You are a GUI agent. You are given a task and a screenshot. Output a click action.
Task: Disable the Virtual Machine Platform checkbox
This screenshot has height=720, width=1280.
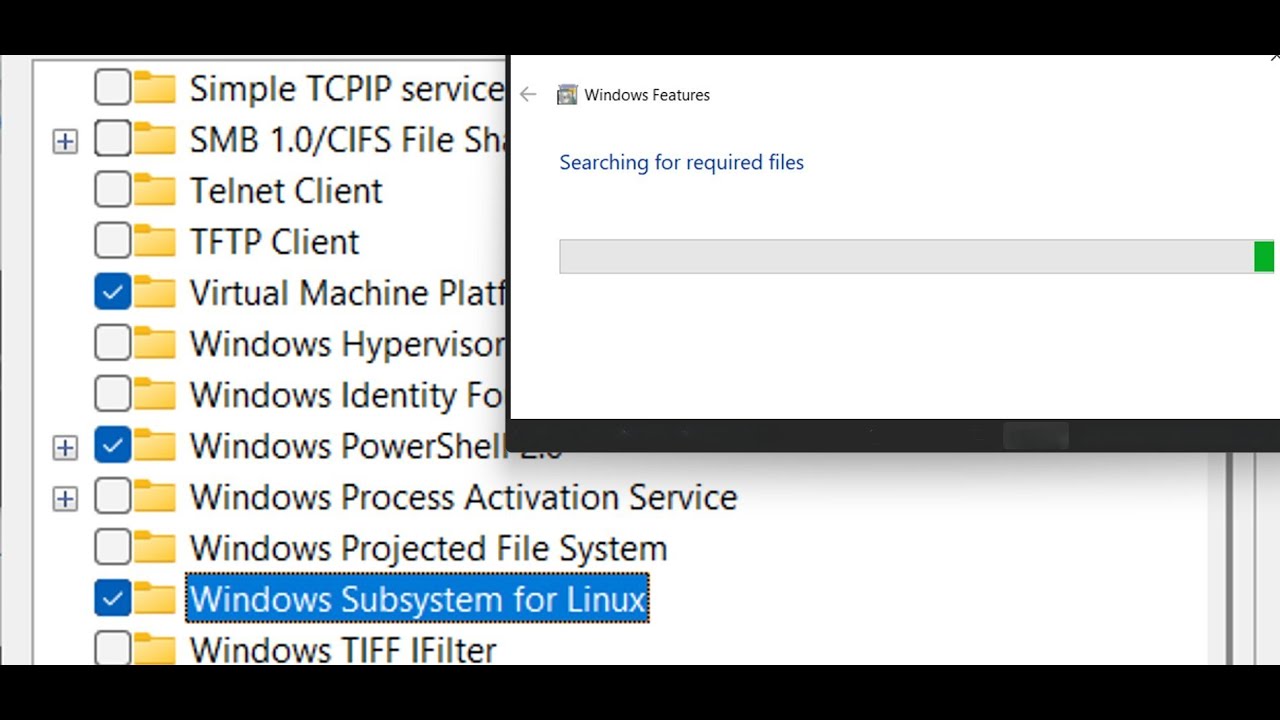113,292
